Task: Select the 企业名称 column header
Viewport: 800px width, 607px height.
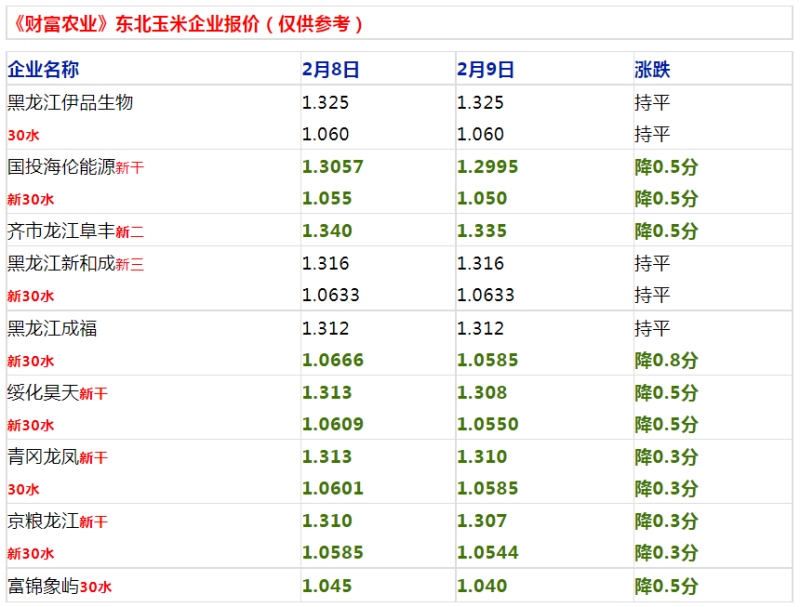Action: [x=43, y=69]
